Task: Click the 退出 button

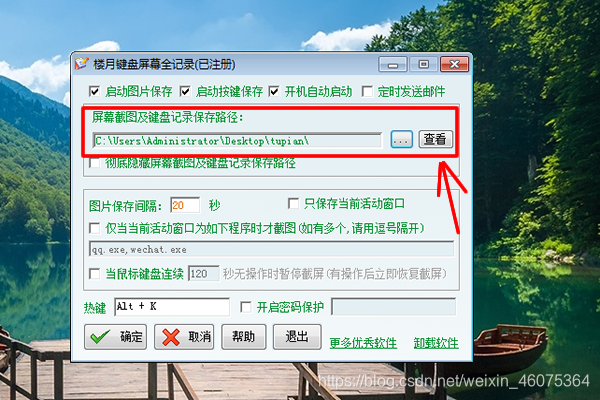Action: [297, 337]
